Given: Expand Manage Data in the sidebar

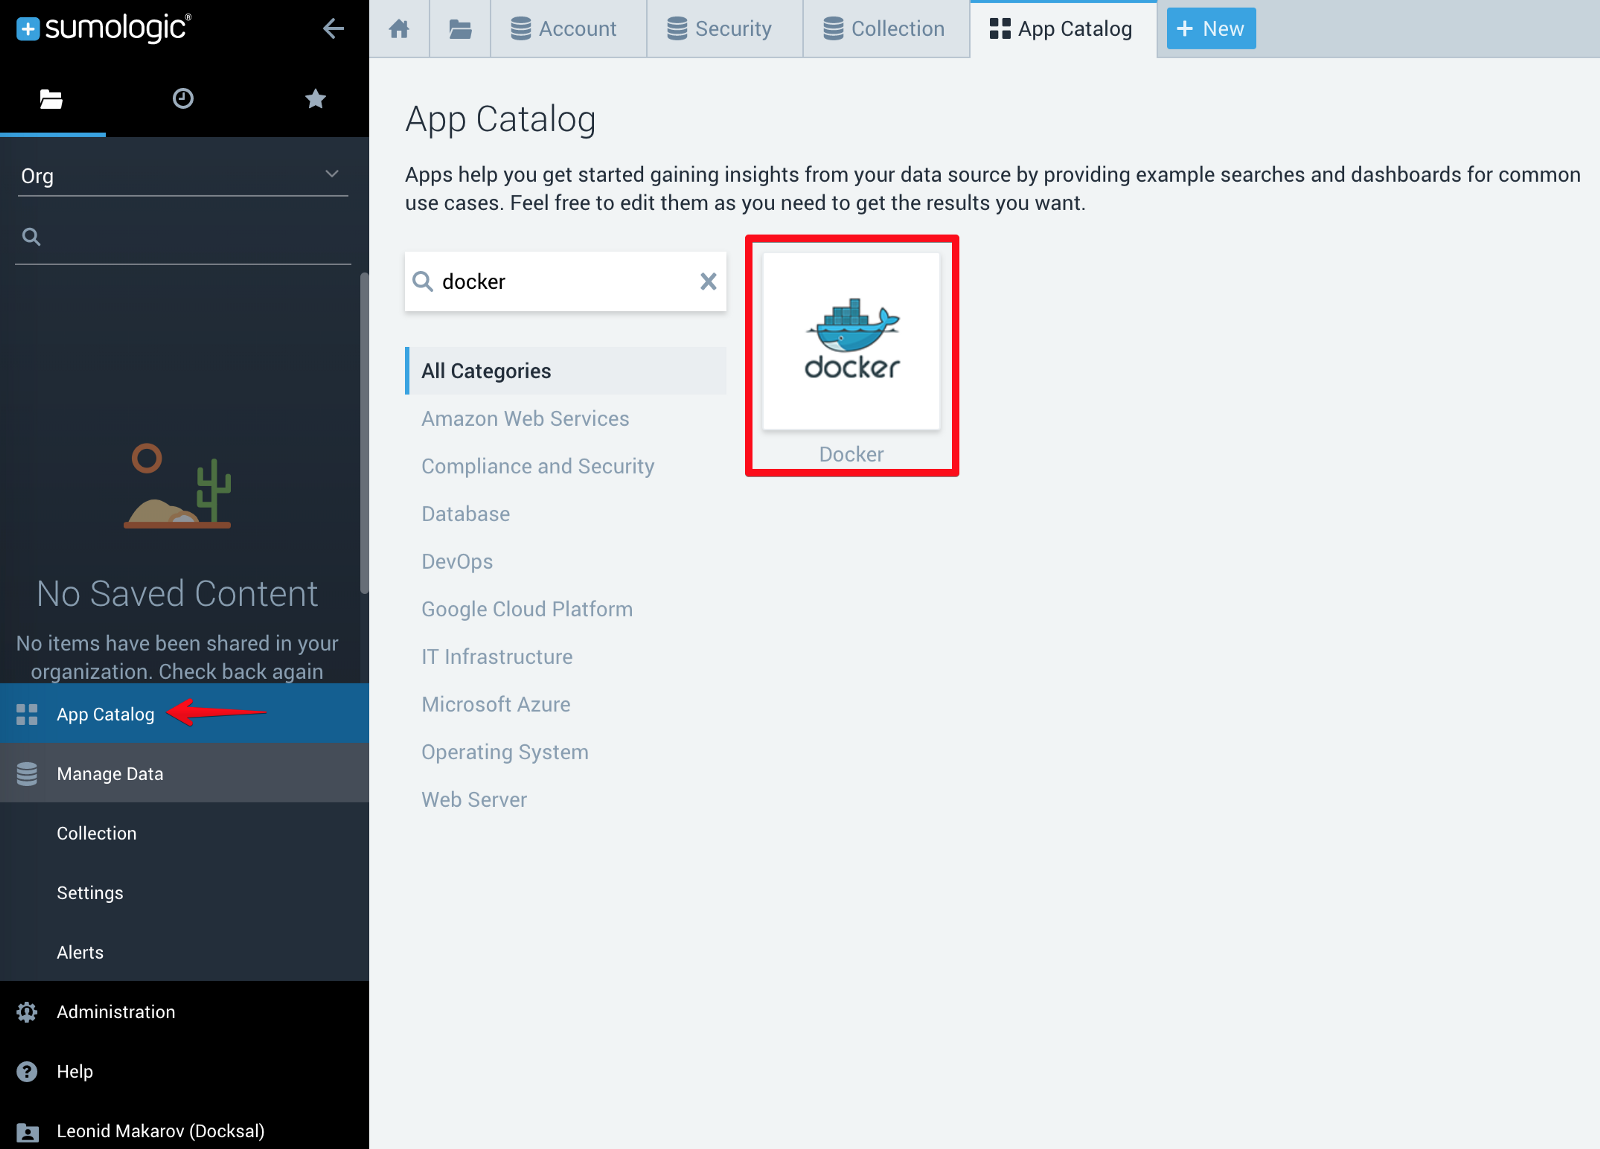Looking at the screenshot, I should pyautogui.click(x=184, y=774).
